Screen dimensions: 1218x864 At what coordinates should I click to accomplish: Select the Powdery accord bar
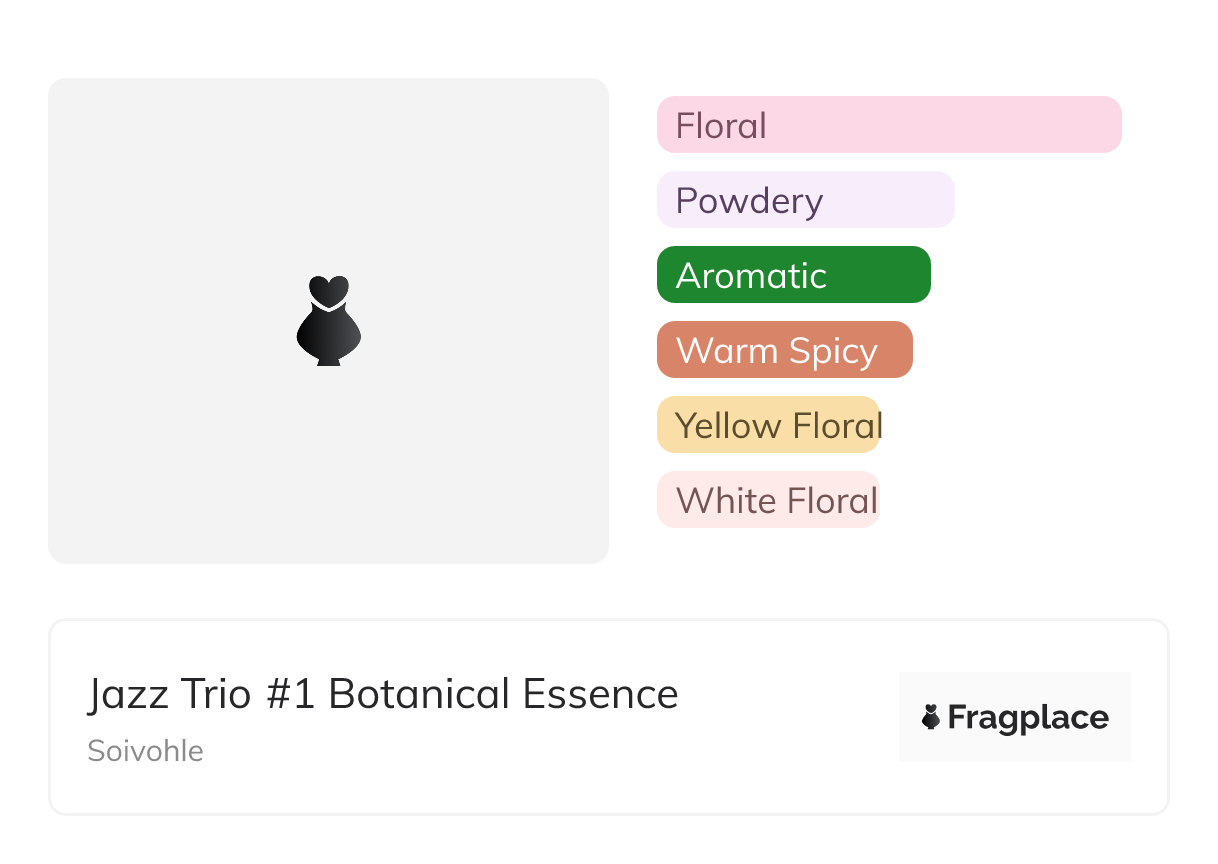click(805, 200)
